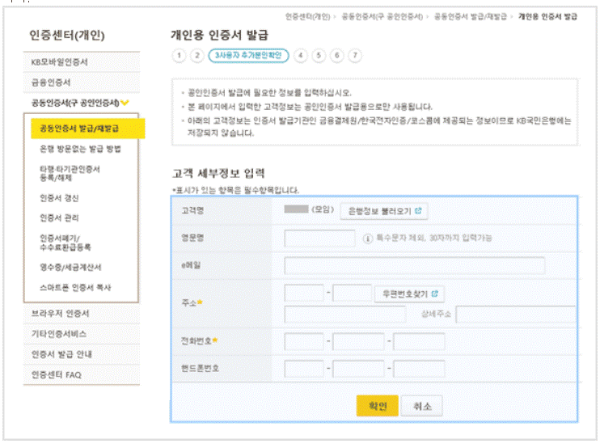The height and width of the screenshot is (442, 600).
Task: Go to 인증서 관리
Action: coord(59,218)
